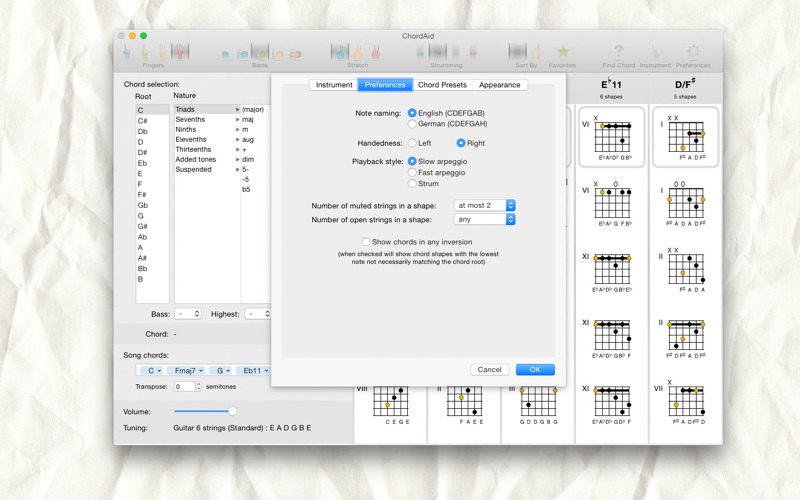Select English (CDEFGAB) note naming
Viewport: 800px width, 500px height.
[412, 113]
